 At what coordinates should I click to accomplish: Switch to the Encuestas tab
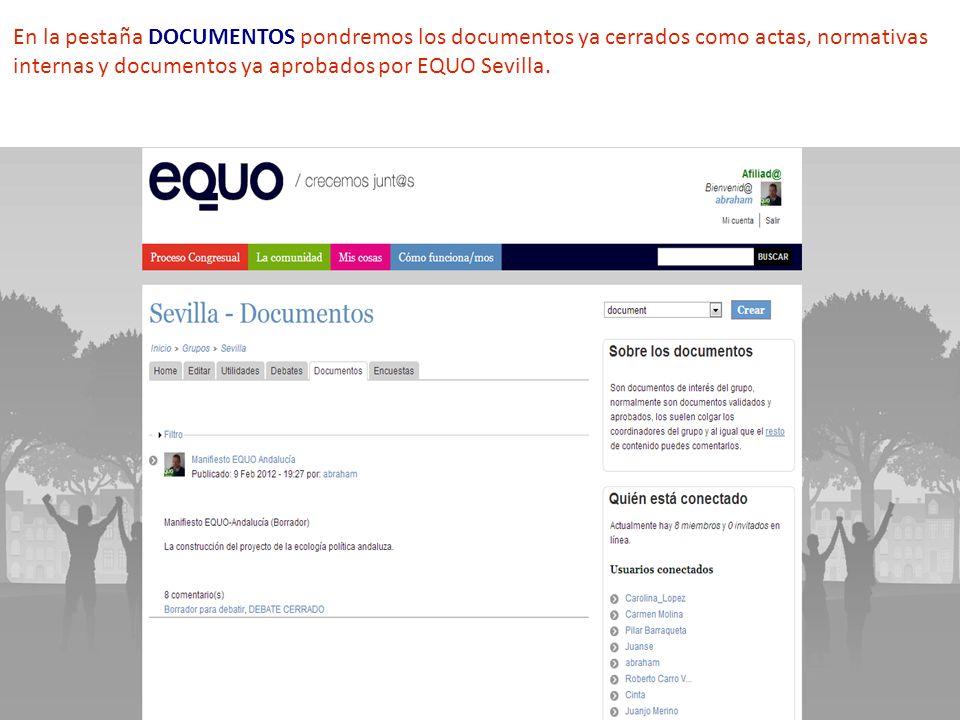pyautogui.click(x=394, y=371)
